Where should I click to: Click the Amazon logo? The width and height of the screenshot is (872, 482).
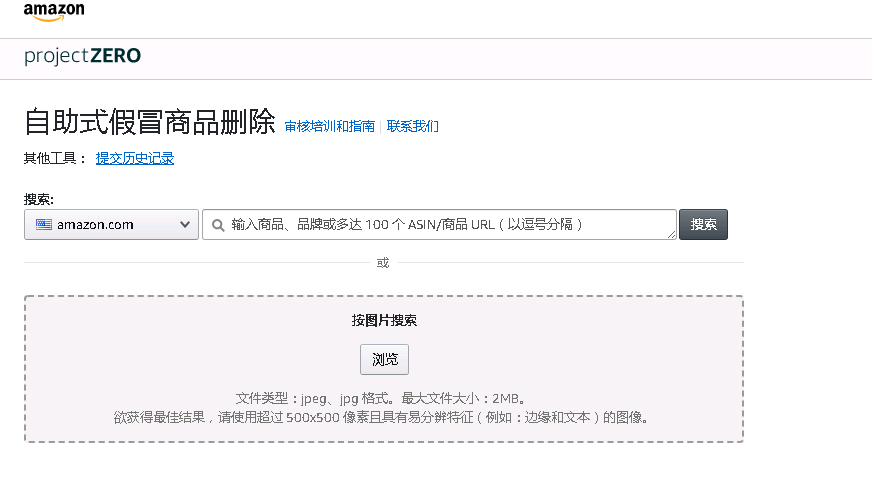(54, 12)
